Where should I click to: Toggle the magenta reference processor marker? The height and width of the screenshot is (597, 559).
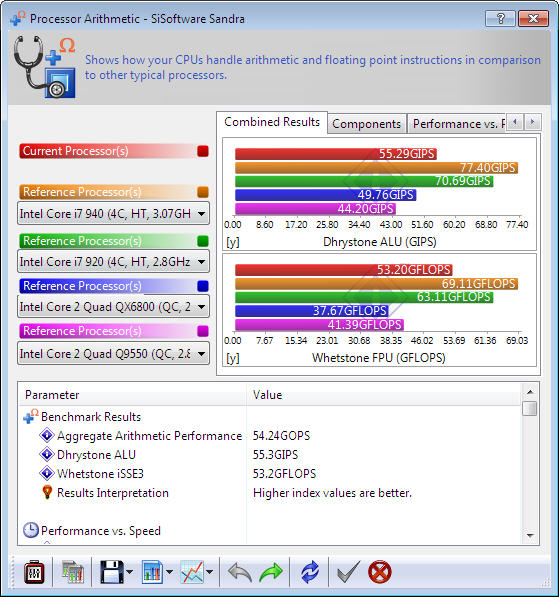tap(203, 331)
